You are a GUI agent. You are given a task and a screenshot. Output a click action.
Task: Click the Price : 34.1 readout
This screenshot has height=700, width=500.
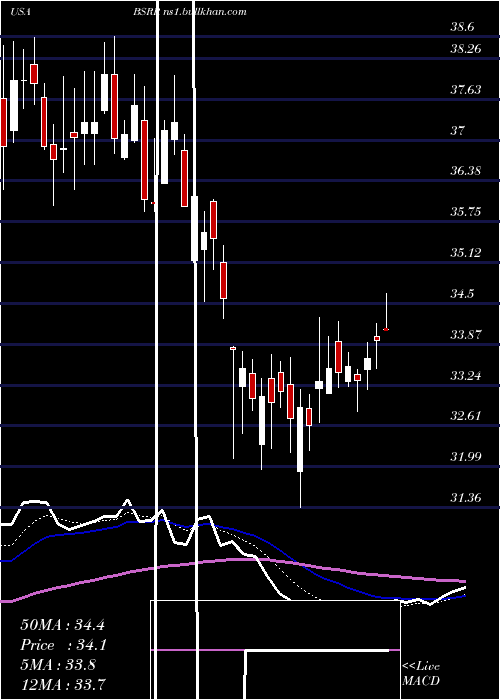pos(62,645)
